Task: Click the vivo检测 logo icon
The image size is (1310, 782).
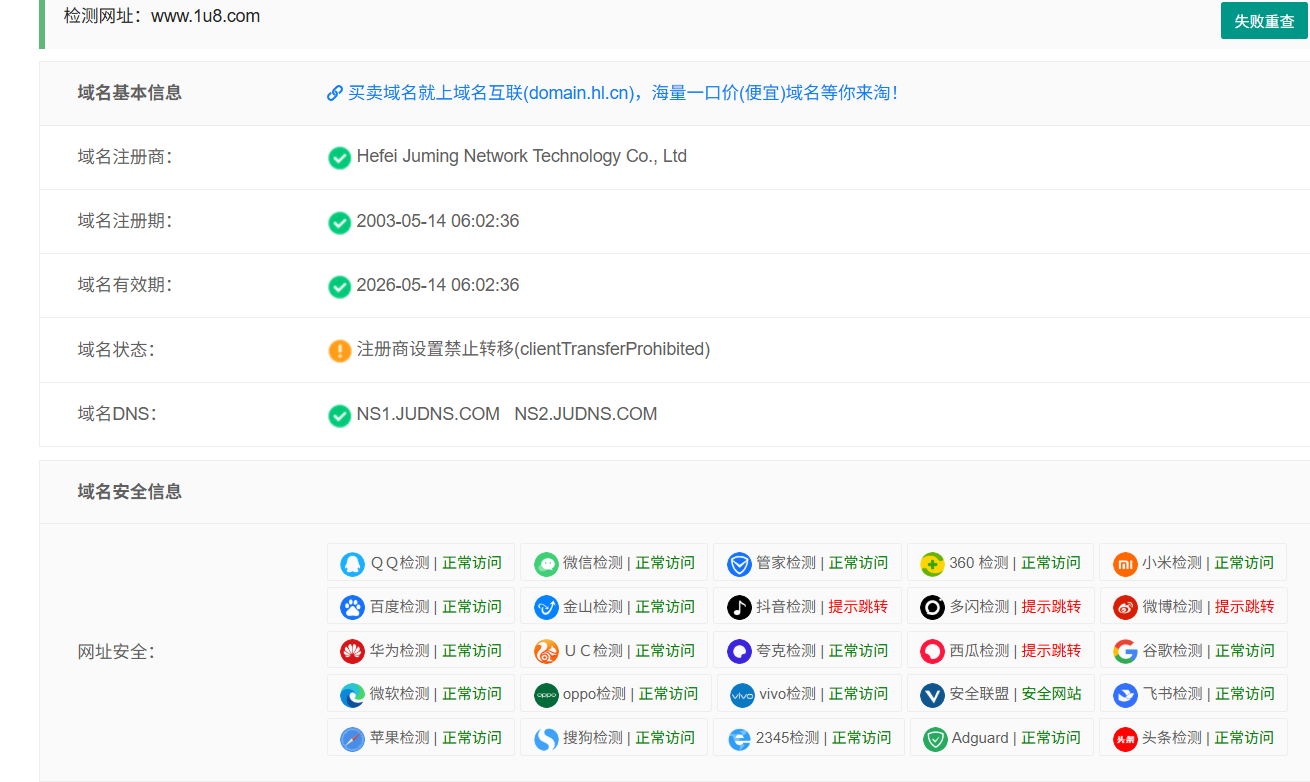Action: pos(741,694)
